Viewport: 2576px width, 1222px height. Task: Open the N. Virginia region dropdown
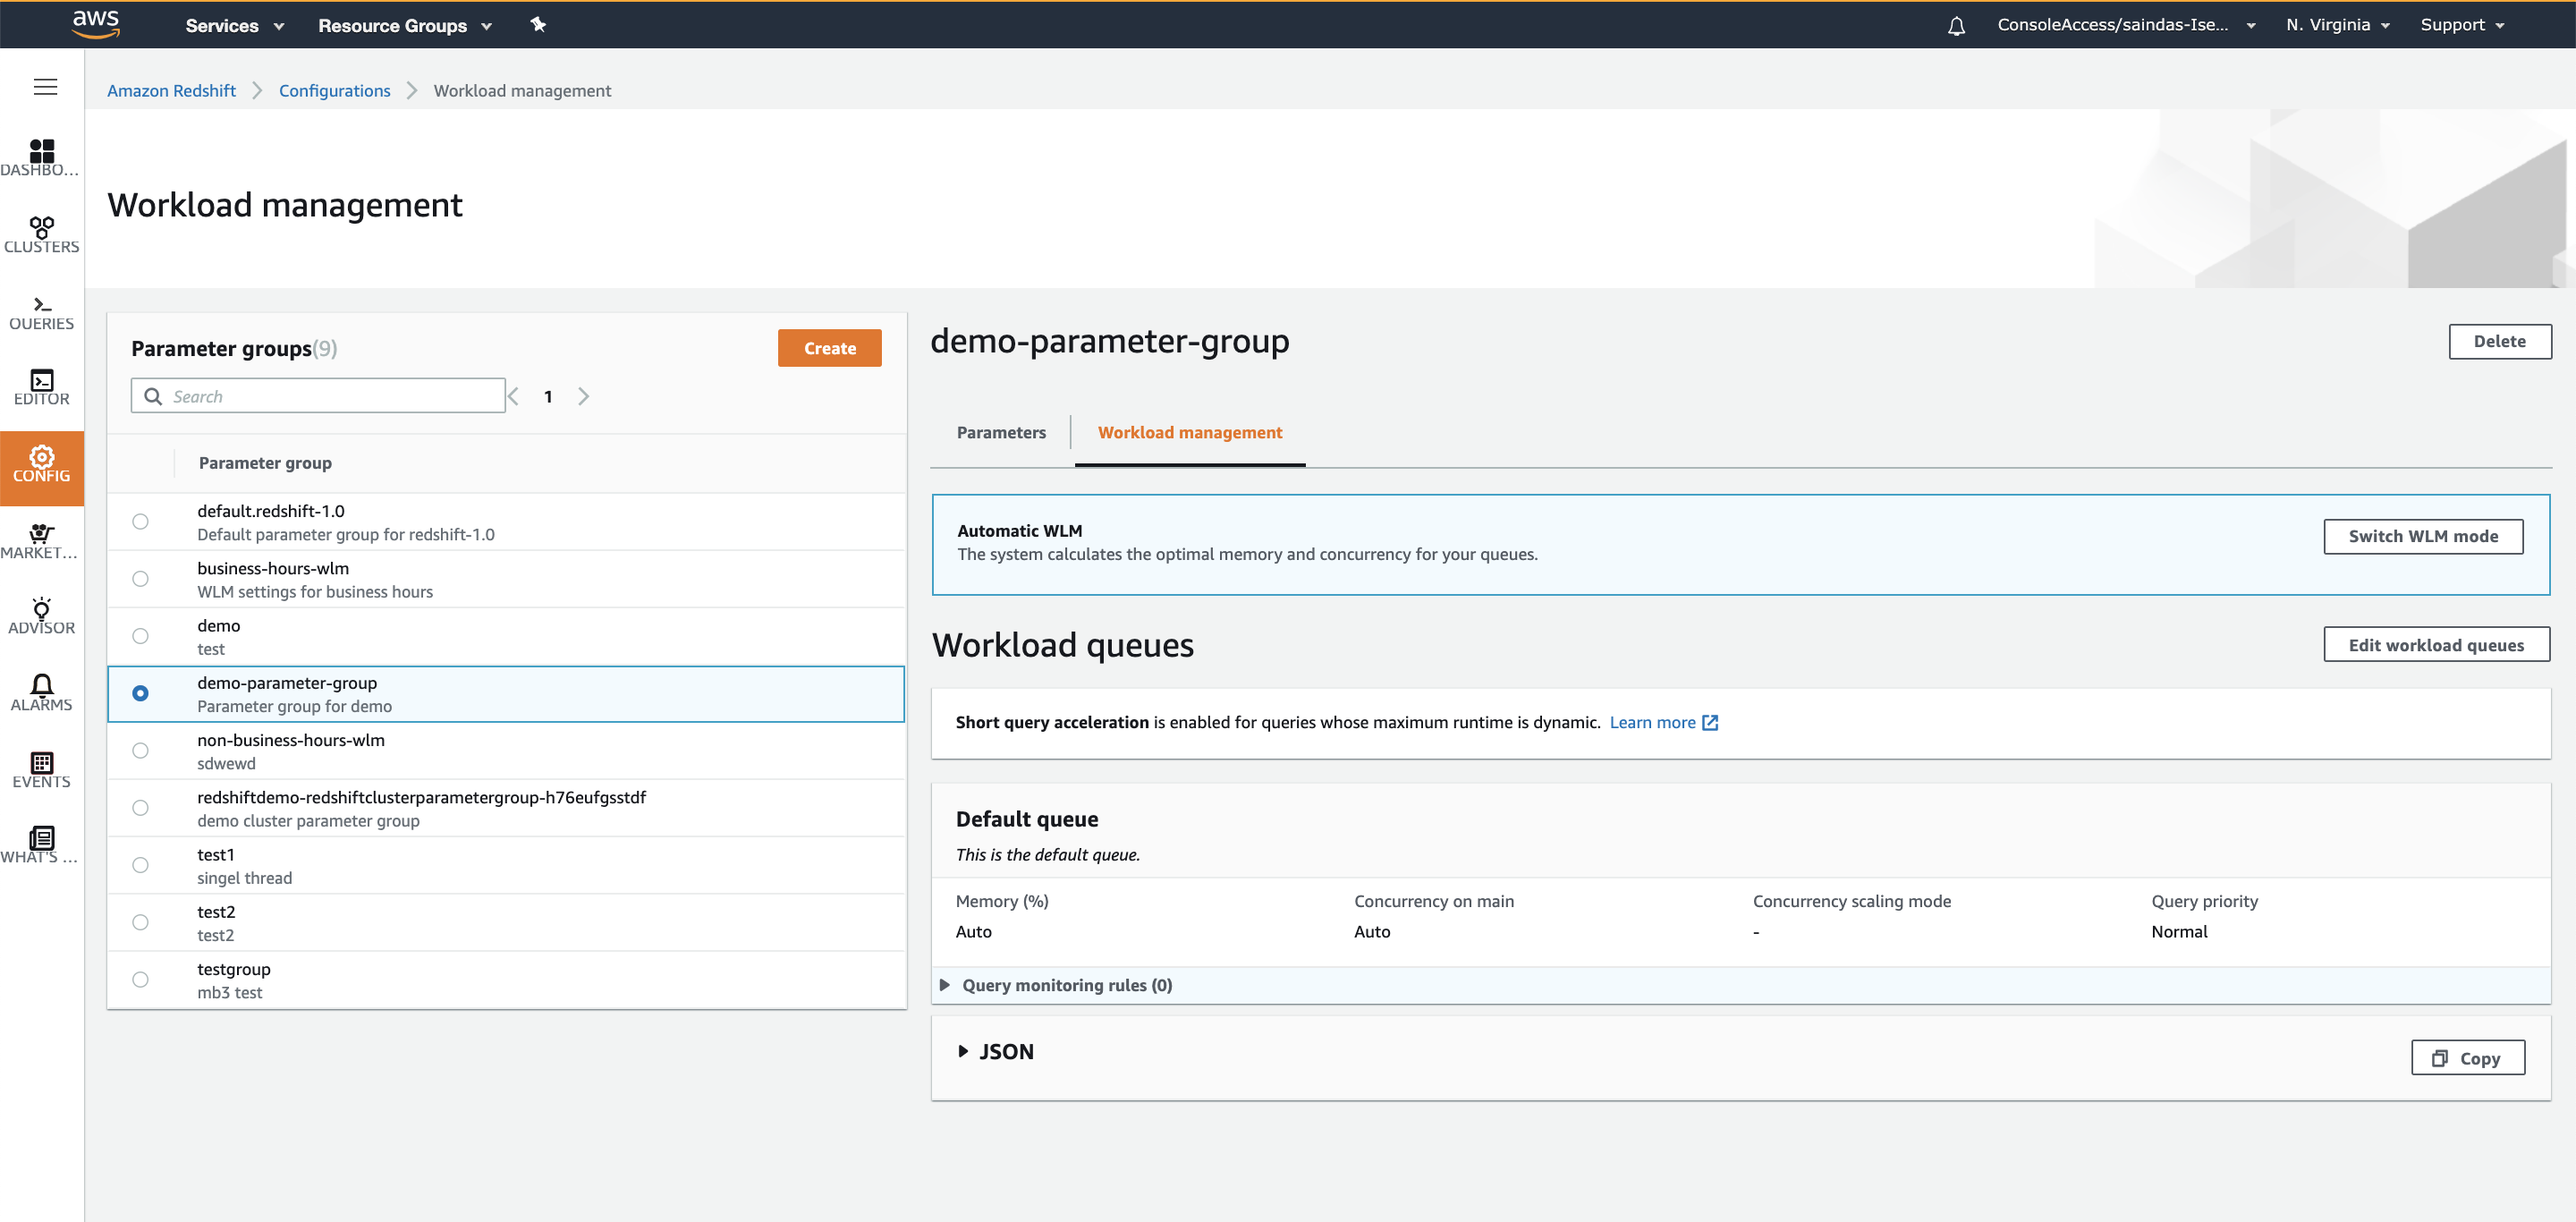[2338, 25]
